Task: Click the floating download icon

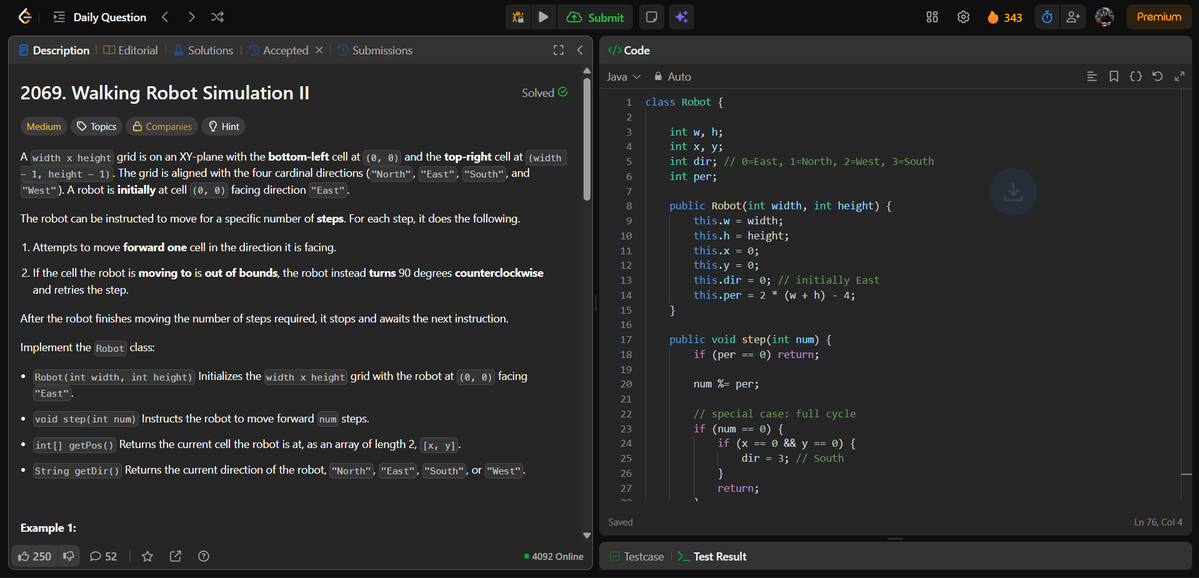Action: point(1013,191)
